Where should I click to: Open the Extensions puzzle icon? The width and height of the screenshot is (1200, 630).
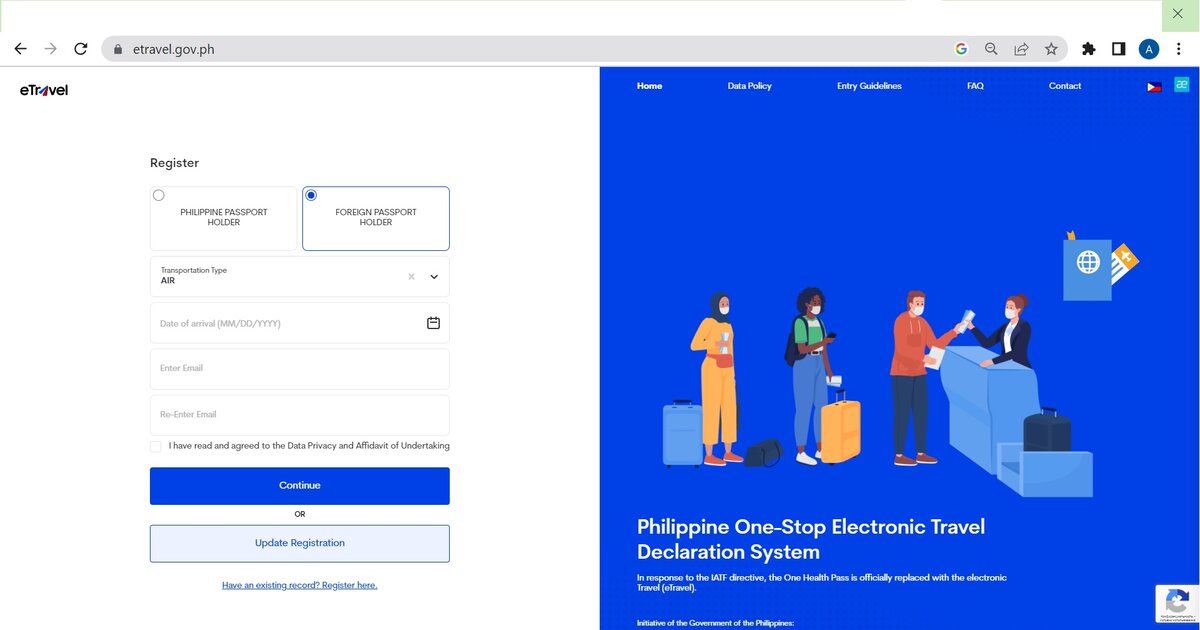pyautogui.click(x=1089, y=48)
